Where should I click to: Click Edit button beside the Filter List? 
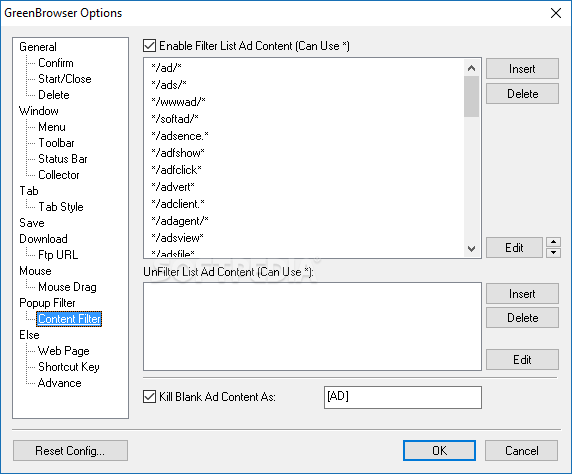coord(514,248)
